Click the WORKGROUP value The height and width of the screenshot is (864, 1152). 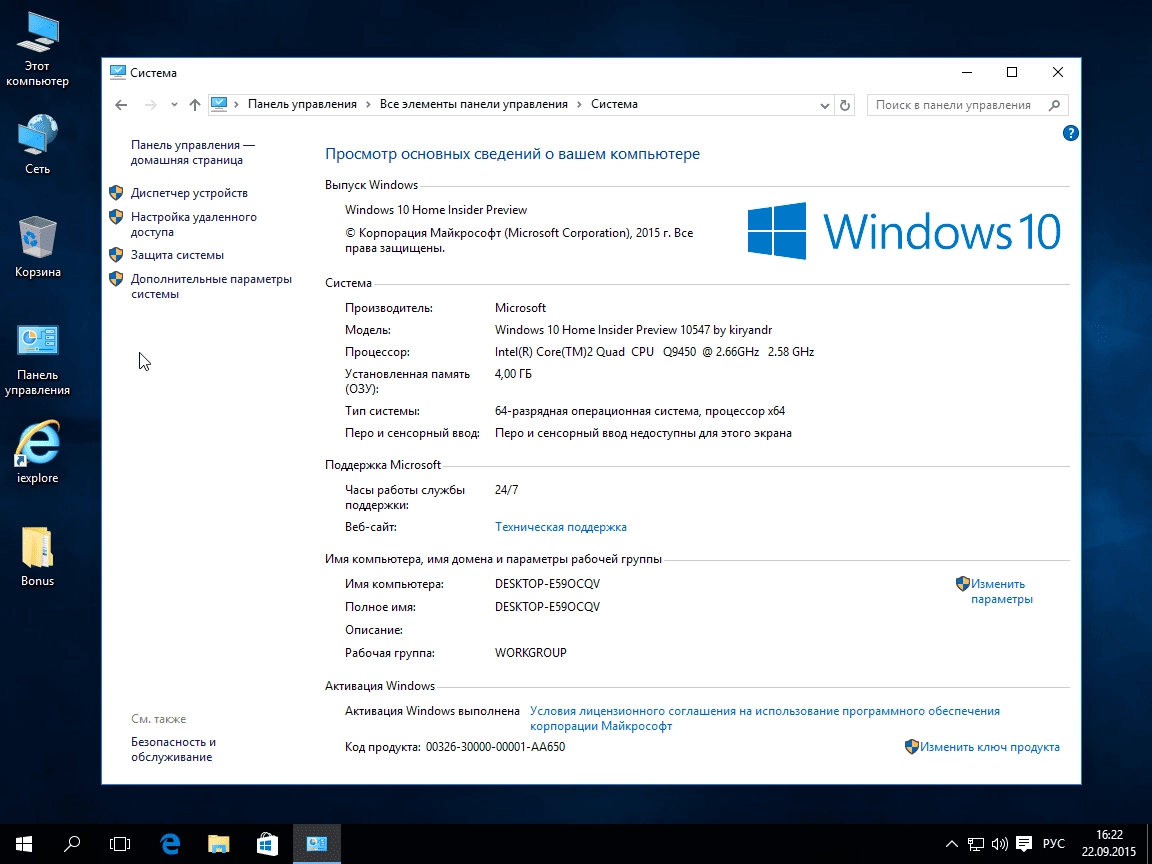530,652
